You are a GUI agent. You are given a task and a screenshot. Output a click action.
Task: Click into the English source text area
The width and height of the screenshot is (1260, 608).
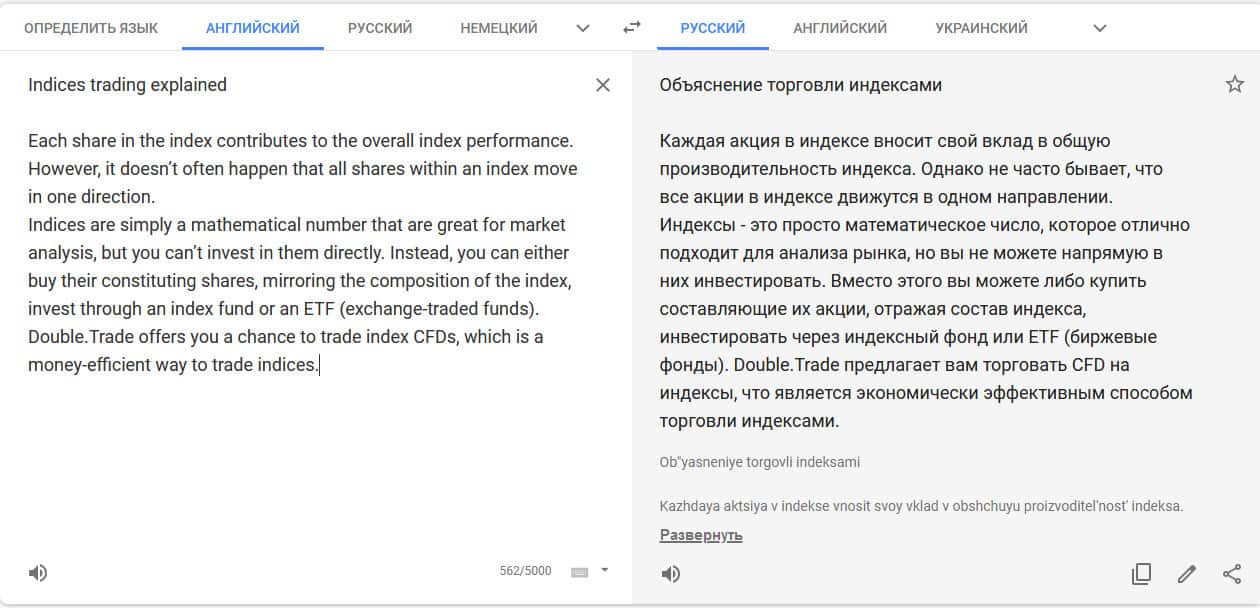pyautogui.click(x=300, y=252)
